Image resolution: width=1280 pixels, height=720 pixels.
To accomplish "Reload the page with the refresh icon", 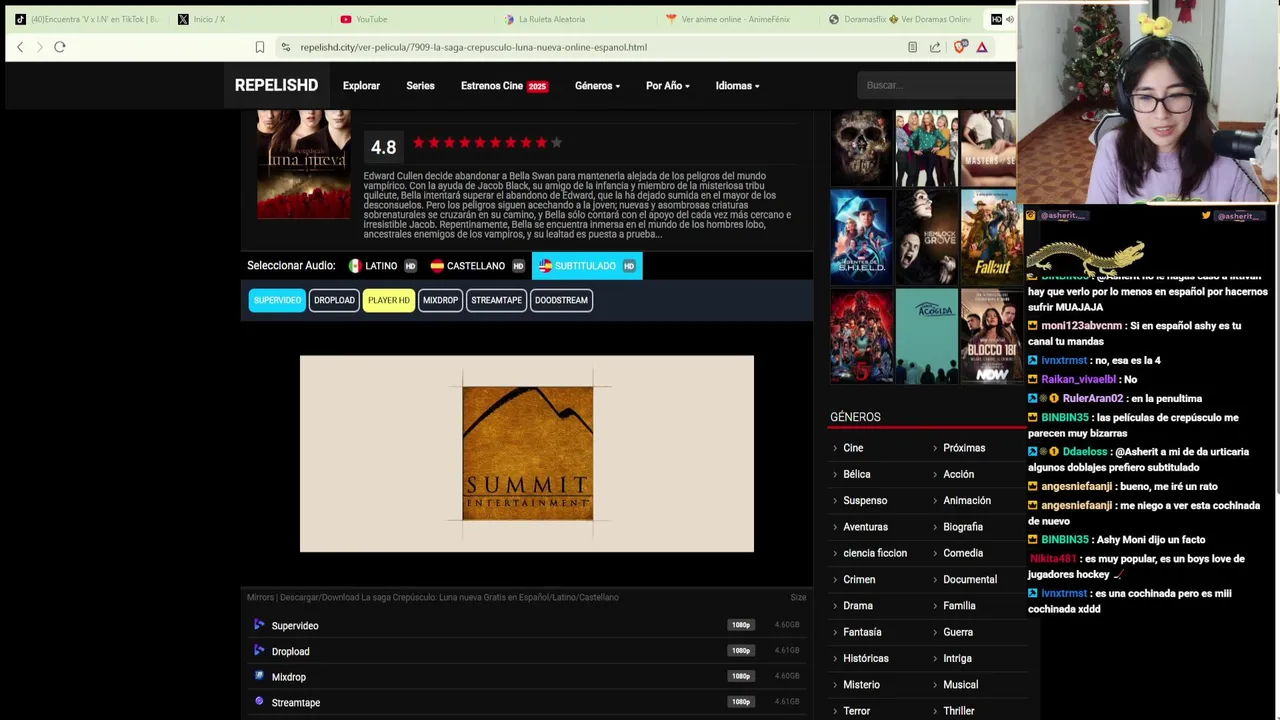I will point(60,47).
